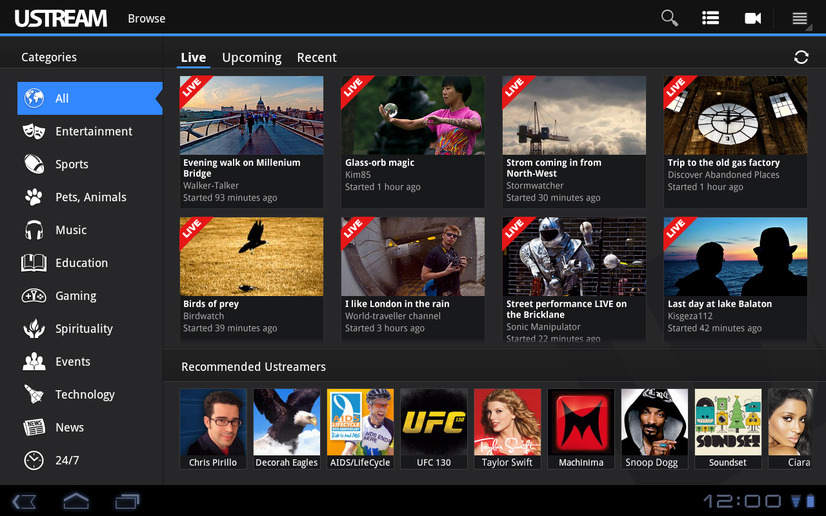Open Chris Pirillo recommended channel
826x516 pixels.
click(213, 429)
